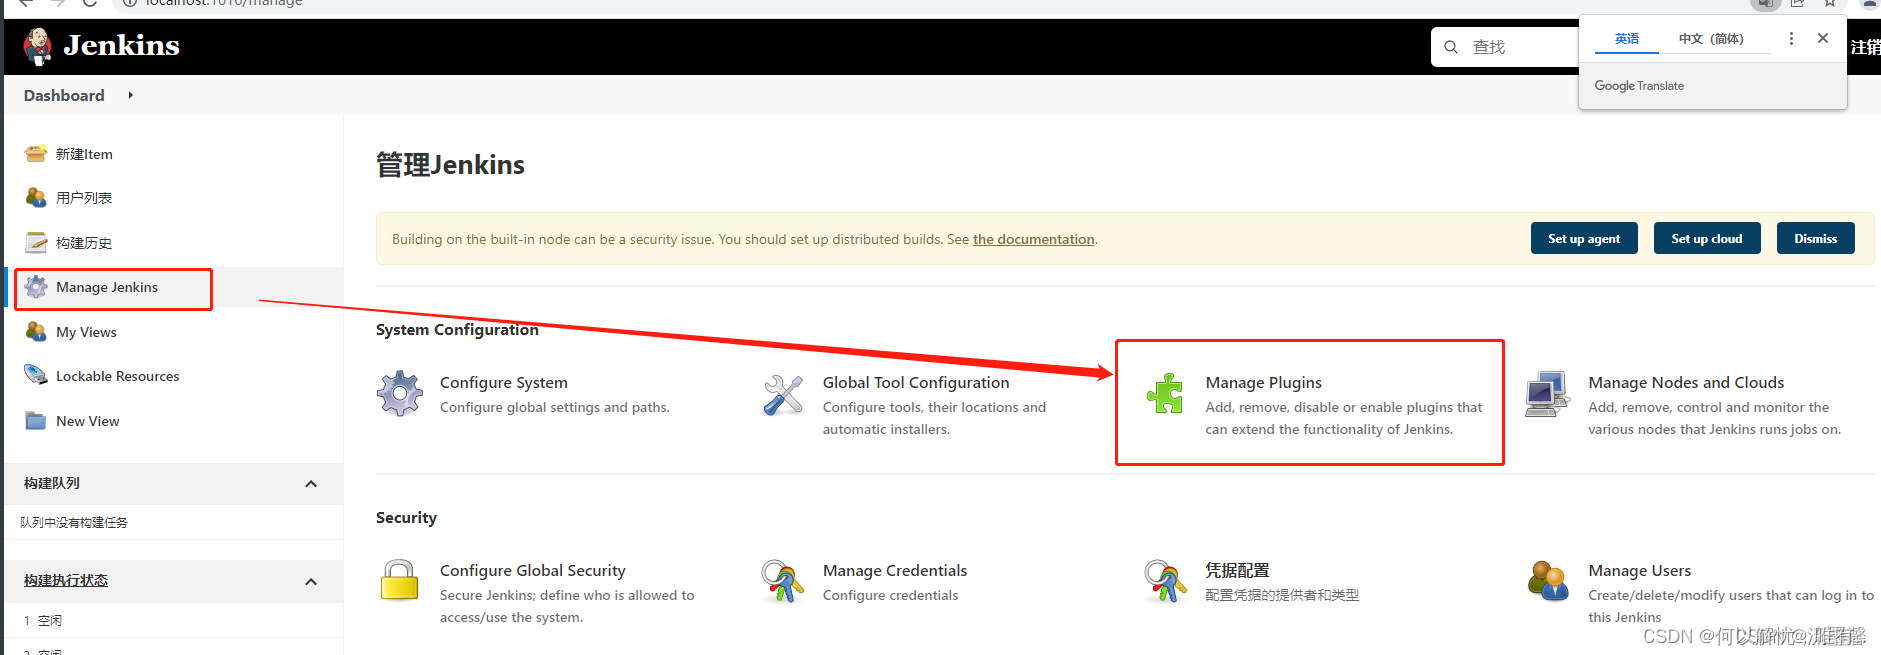Click the Configure Global Security padlock icon

pos(400,580)
